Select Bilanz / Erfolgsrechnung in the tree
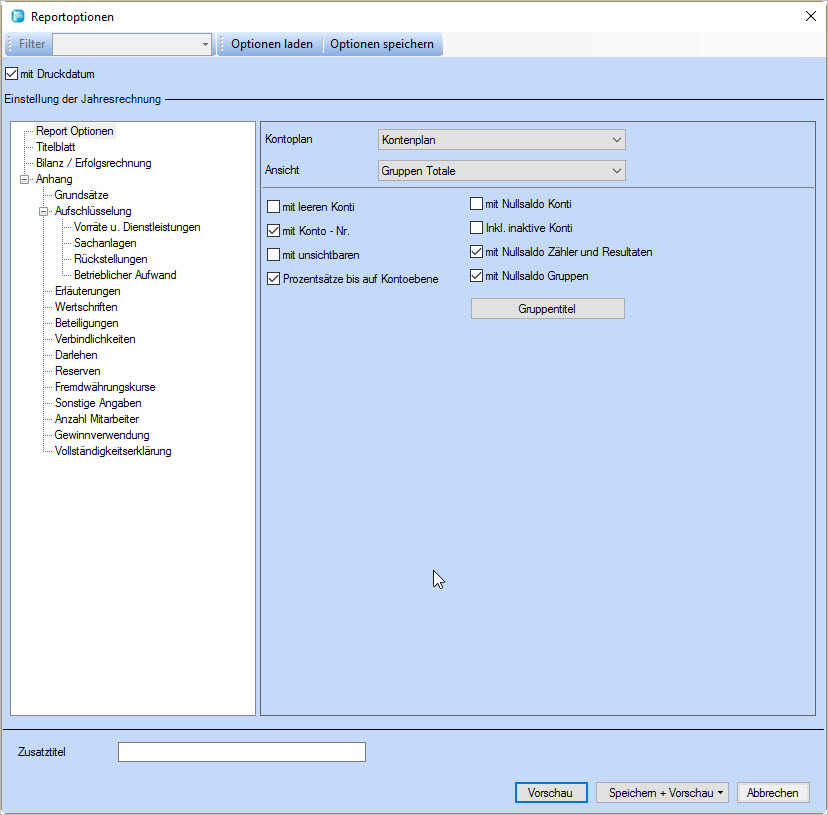828x815 pixels. [93, 163]
